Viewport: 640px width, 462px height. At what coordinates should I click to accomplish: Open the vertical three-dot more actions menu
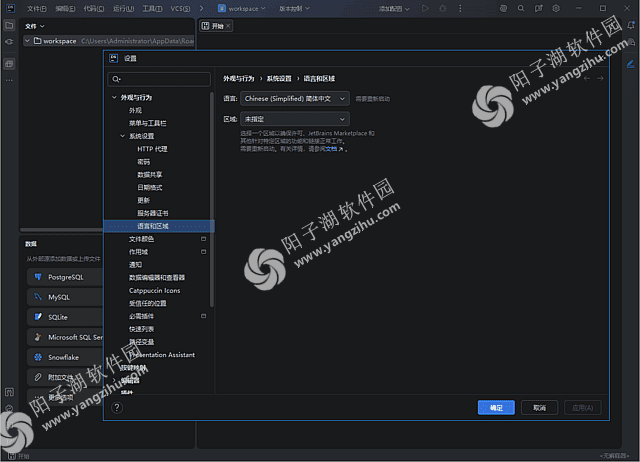coord(460,8)
